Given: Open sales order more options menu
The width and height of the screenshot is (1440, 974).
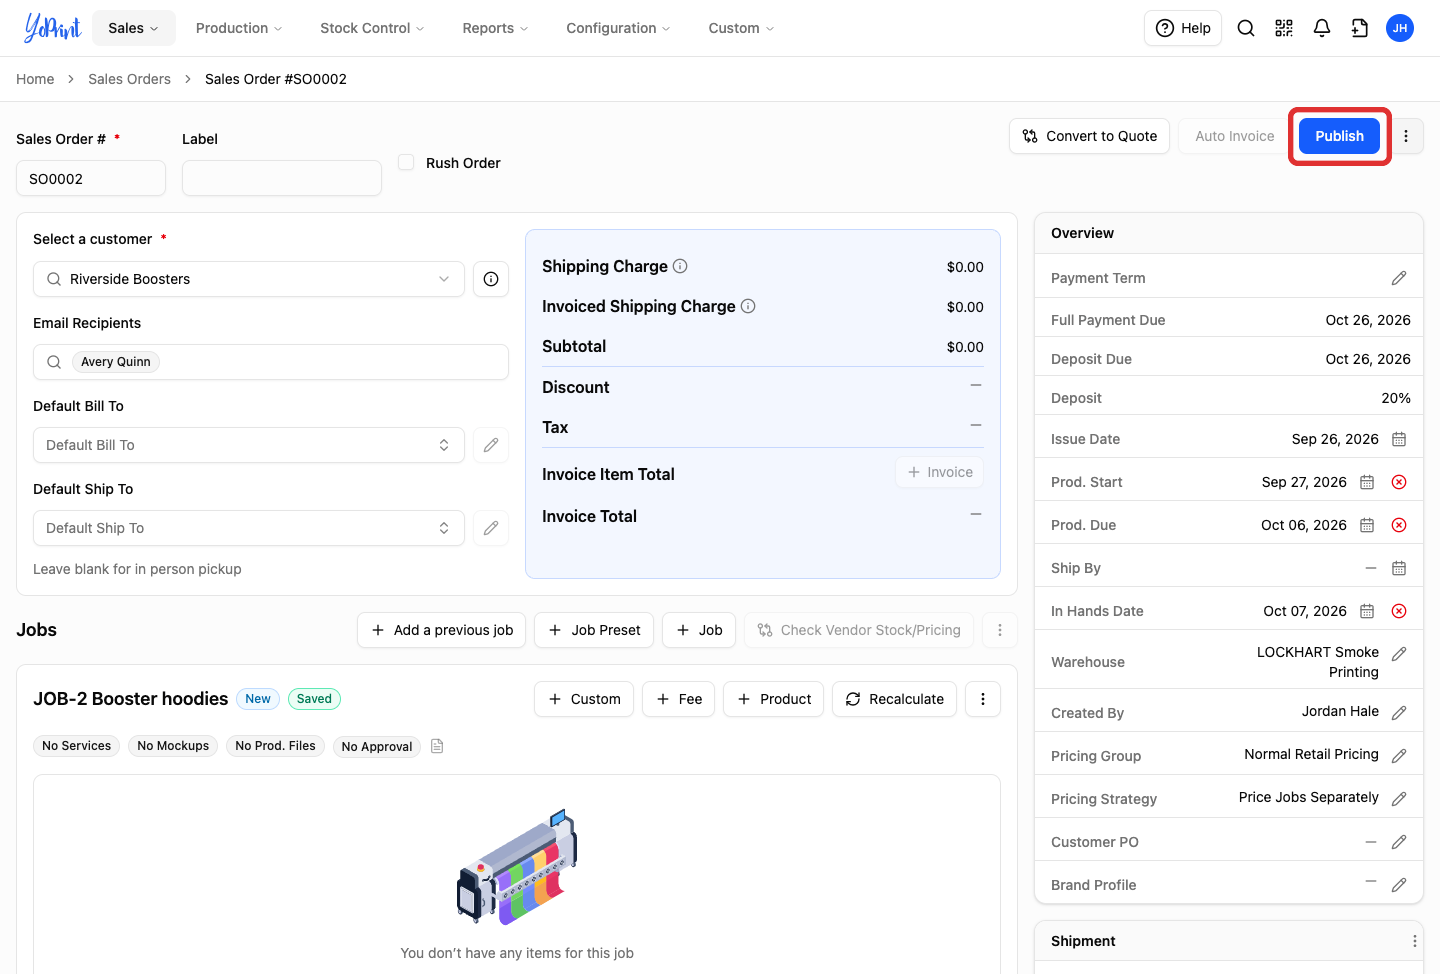Looking at the screenshot, I should click(x=1406, y=136).
